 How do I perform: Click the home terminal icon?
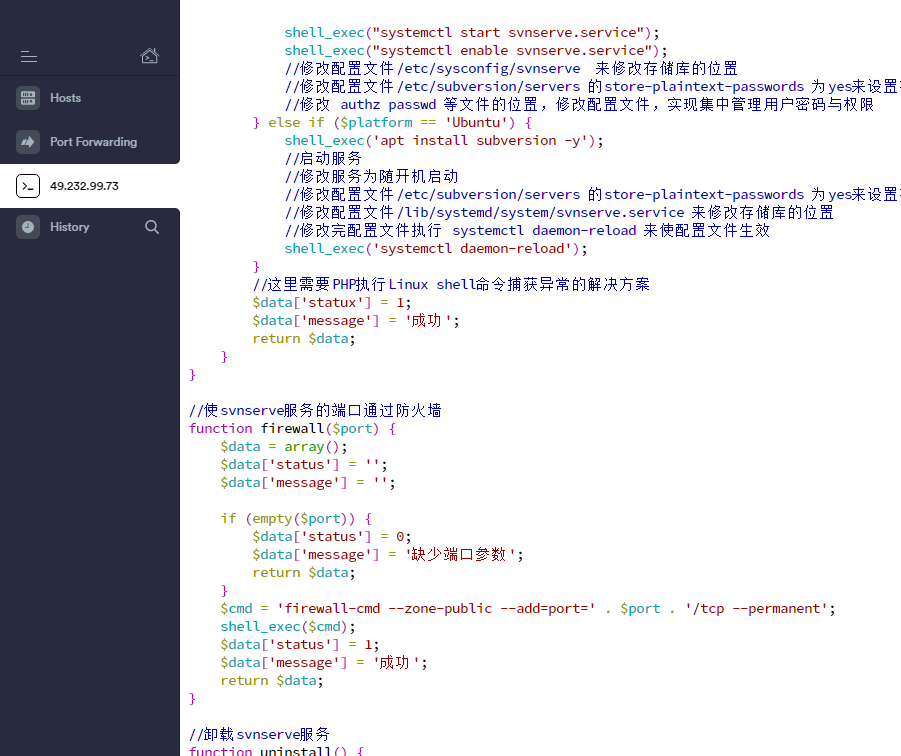point(149,56)
